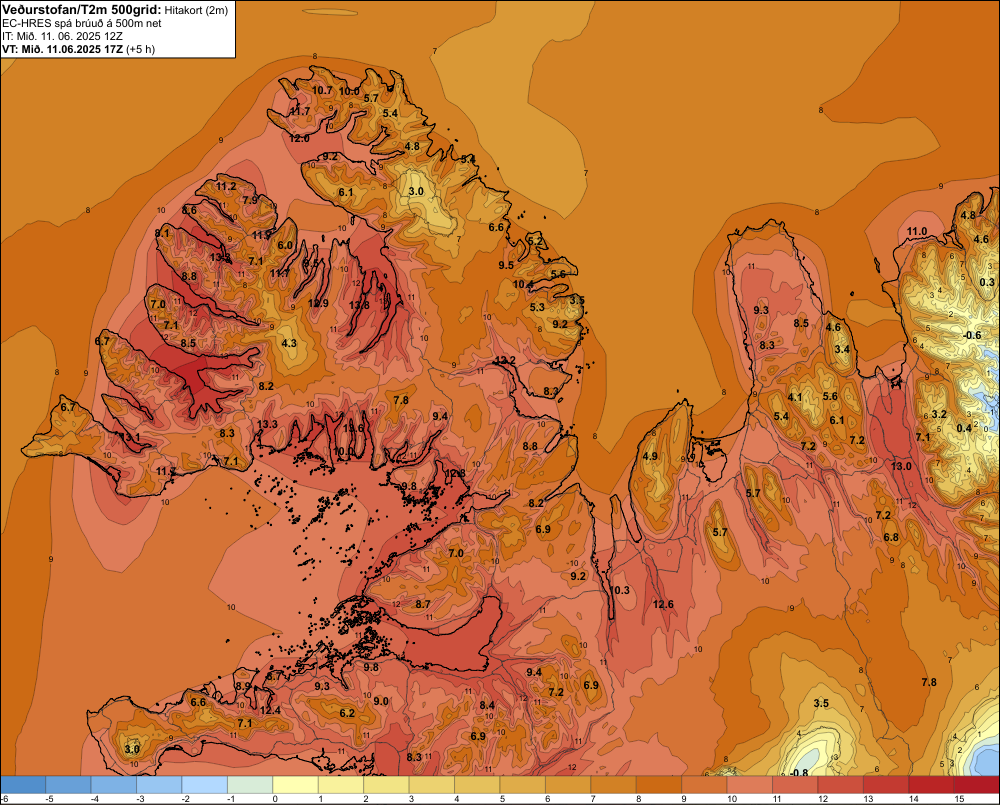Click the temperature value "4.3"
Screen dimensions: 1000x805
click(x=289, y=343)
